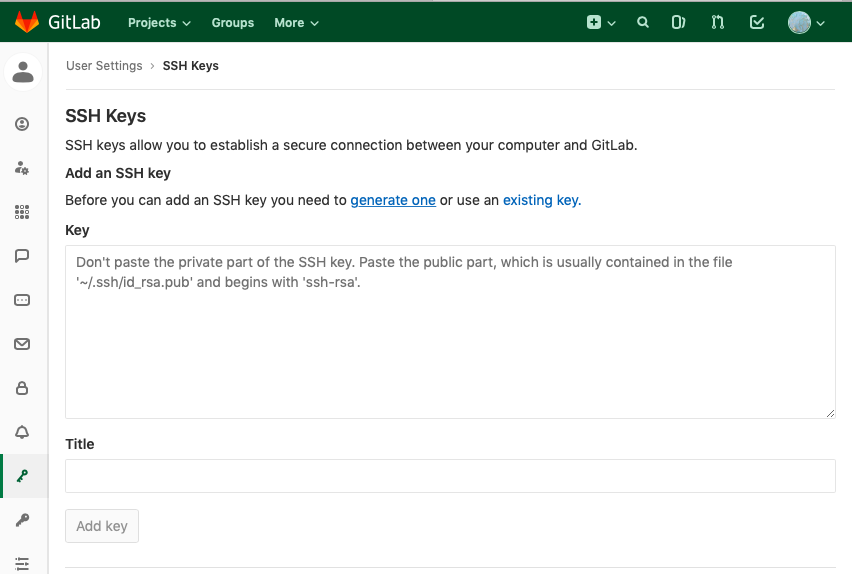This screenshot has height=574, width=852.
Task: Open Chat settings in the sidebar
Action: pos(22,256)
